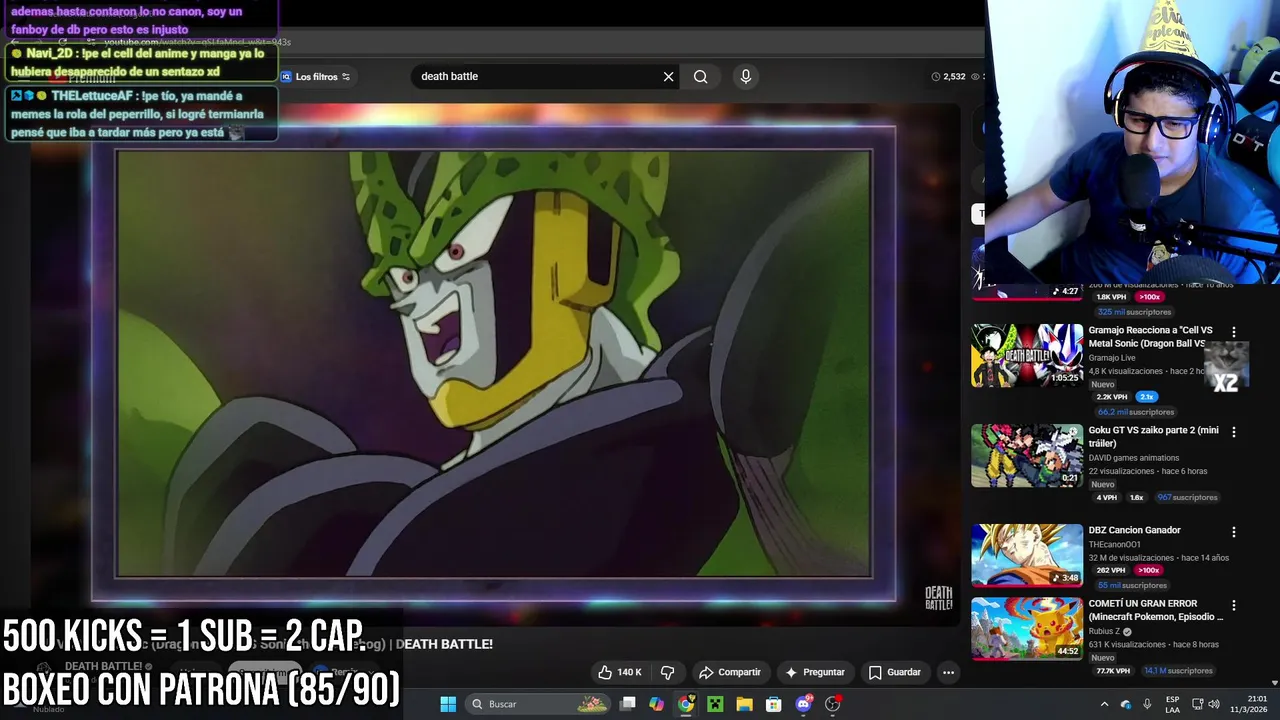Image resolution: width=1280 pixels, height=720 pixels.
Task: Open network settings from the tray
Action: click(x=1196, y=704)
